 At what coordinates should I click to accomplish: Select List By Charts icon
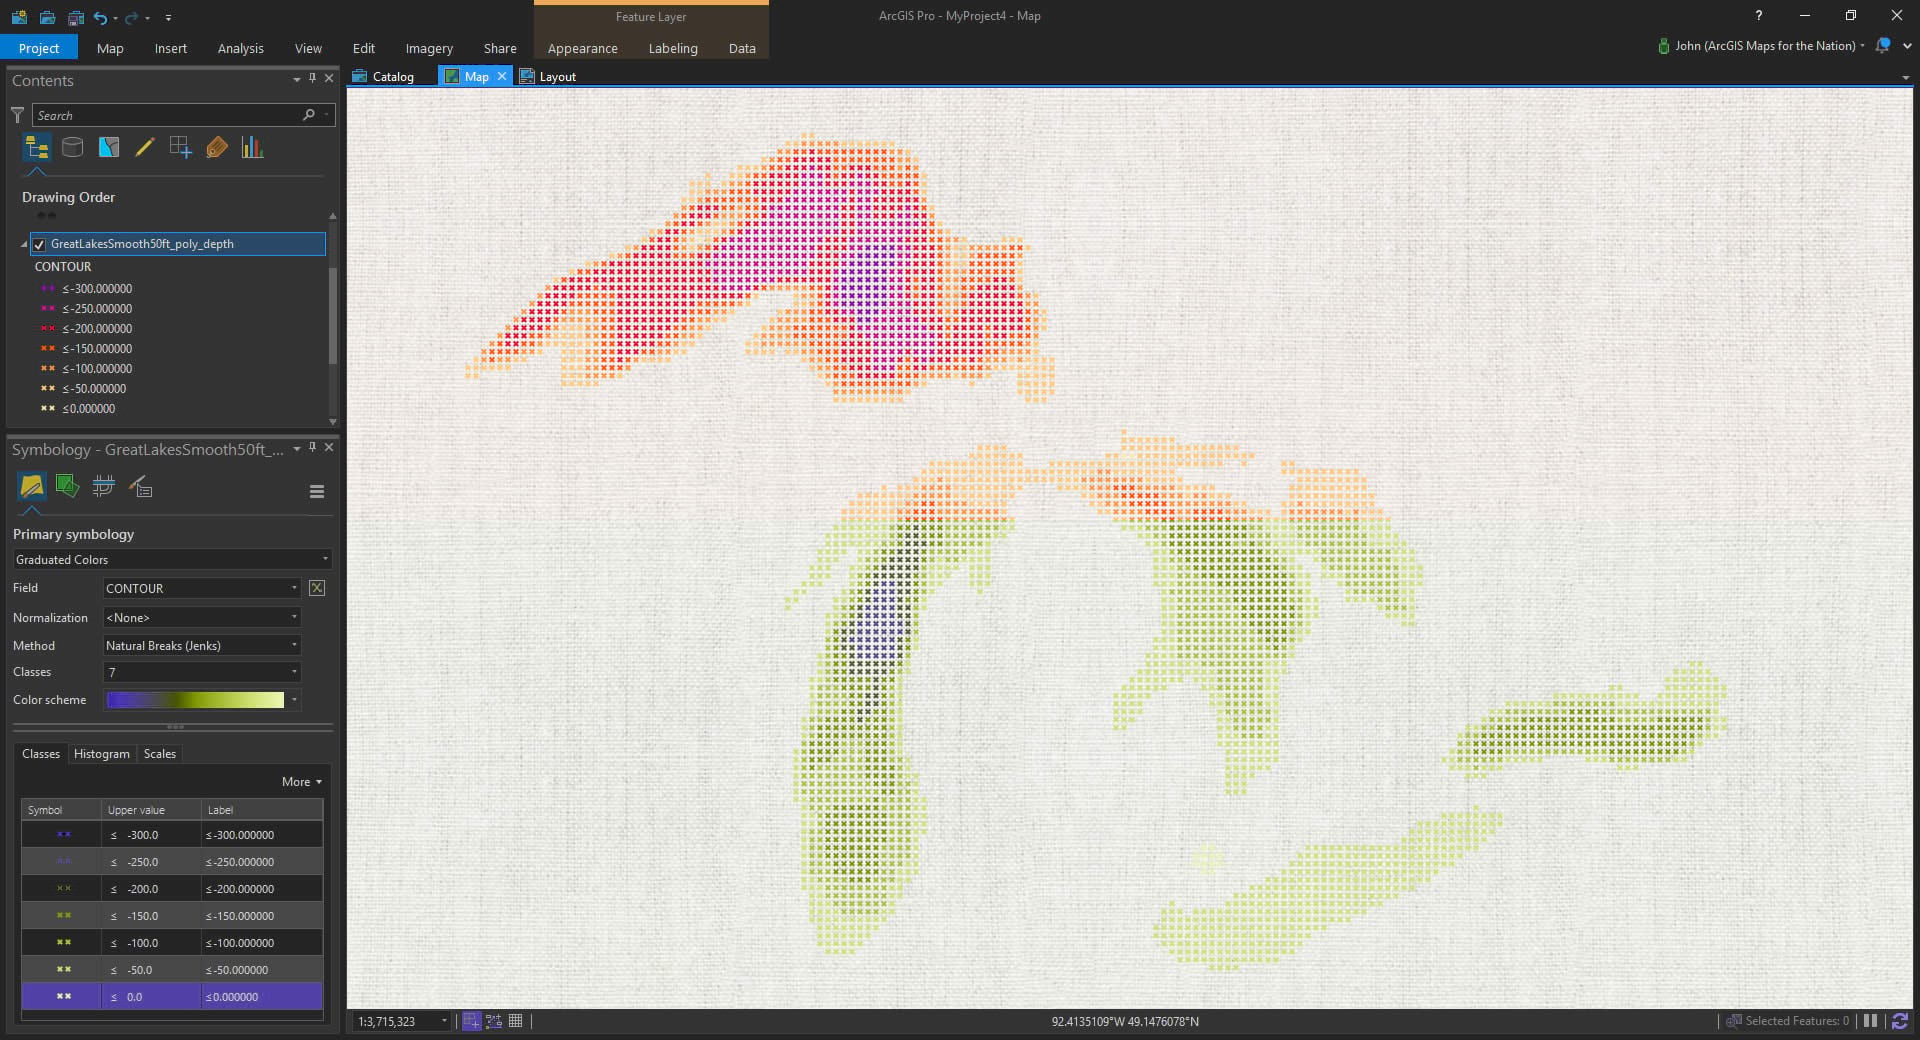[x=252, y=147]
